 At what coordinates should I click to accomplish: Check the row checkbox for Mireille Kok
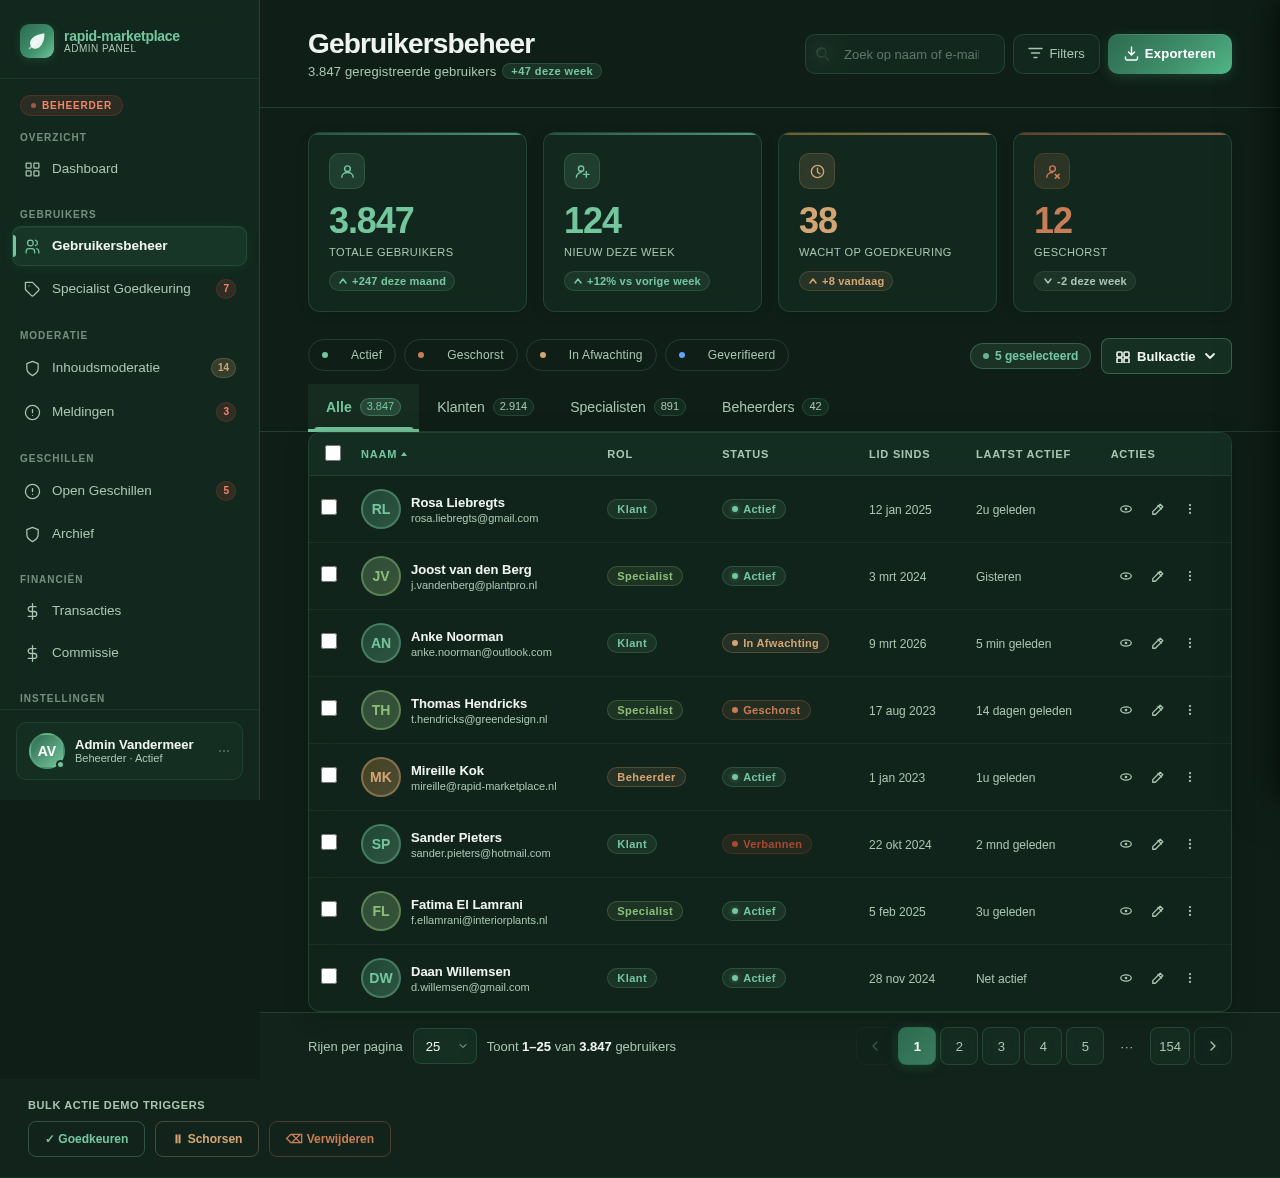pyautogui.click(x=329, y=775)
